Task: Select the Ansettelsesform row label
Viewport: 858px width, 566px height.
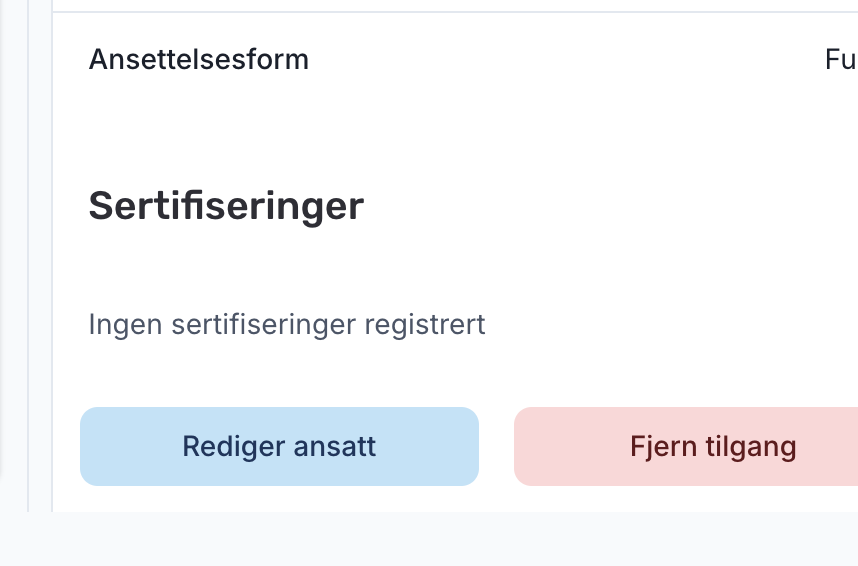Action: (x=199, y=60)
